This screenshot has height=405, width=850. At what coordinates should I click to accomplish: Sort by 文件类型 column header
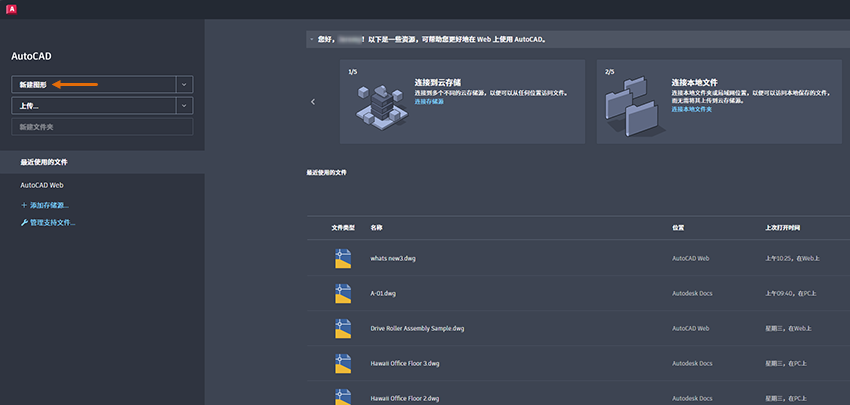click(x=343, y=228)
